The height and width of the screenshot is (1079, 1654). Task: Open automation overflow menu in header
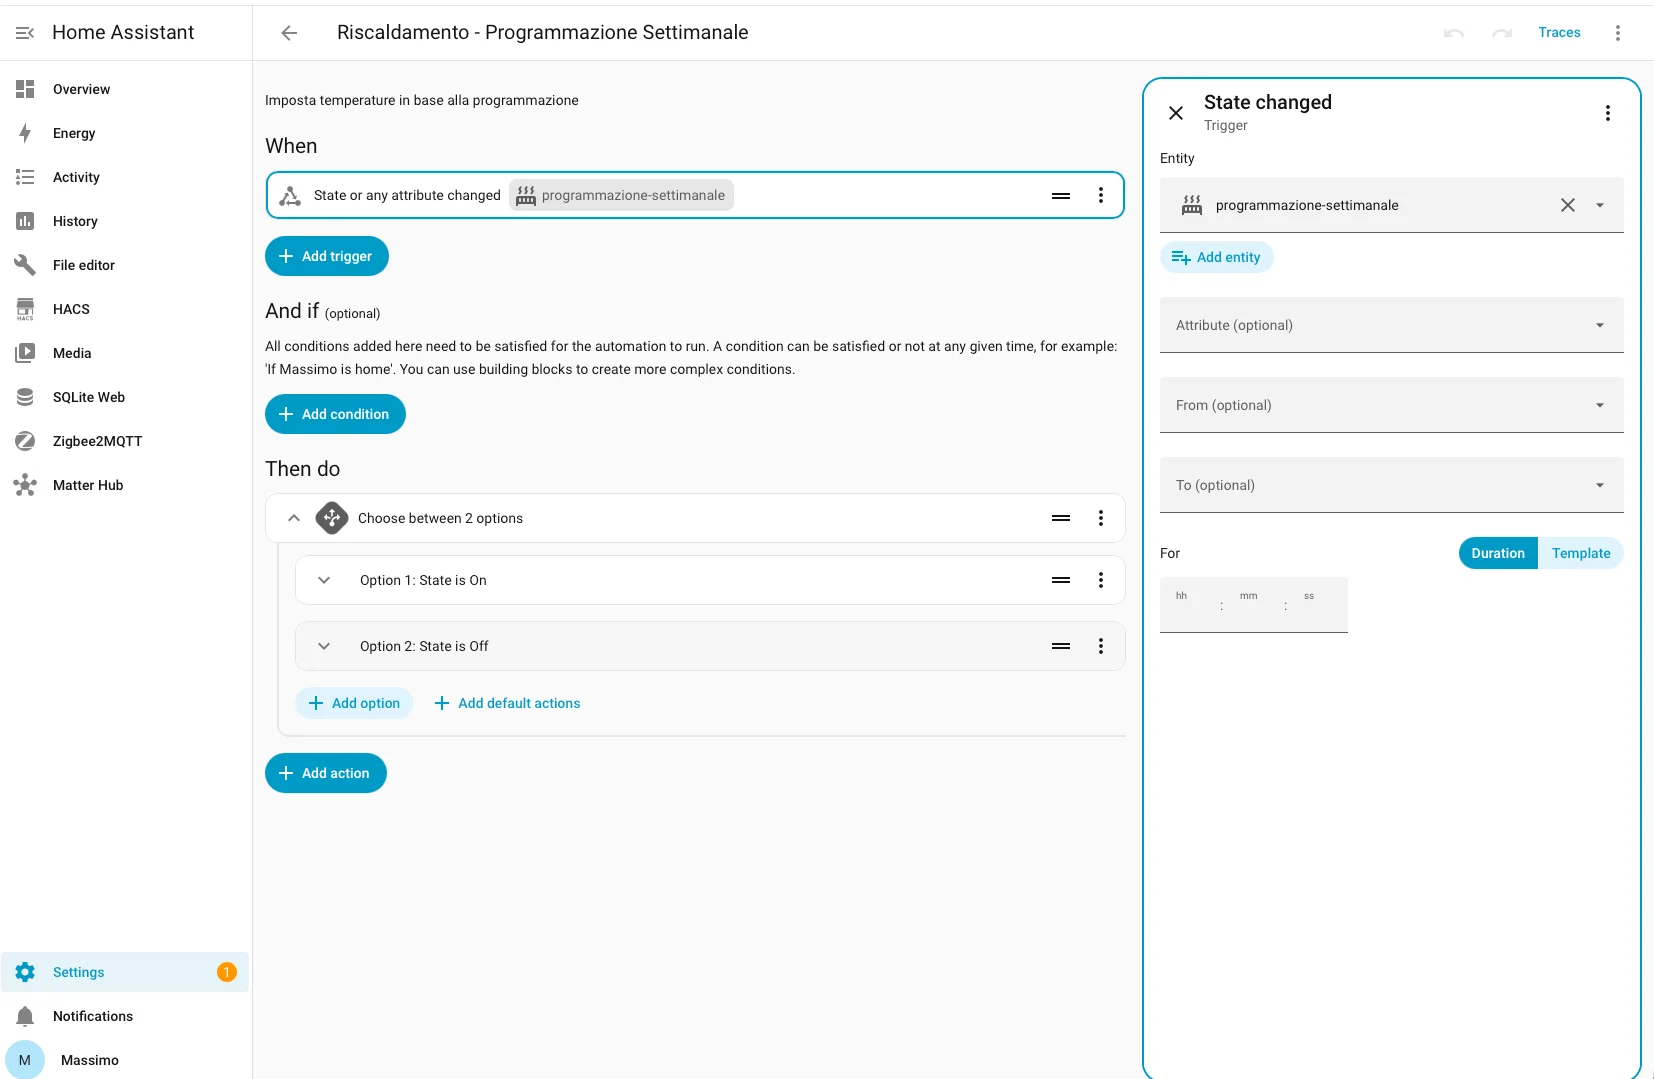pos(1617,33)
